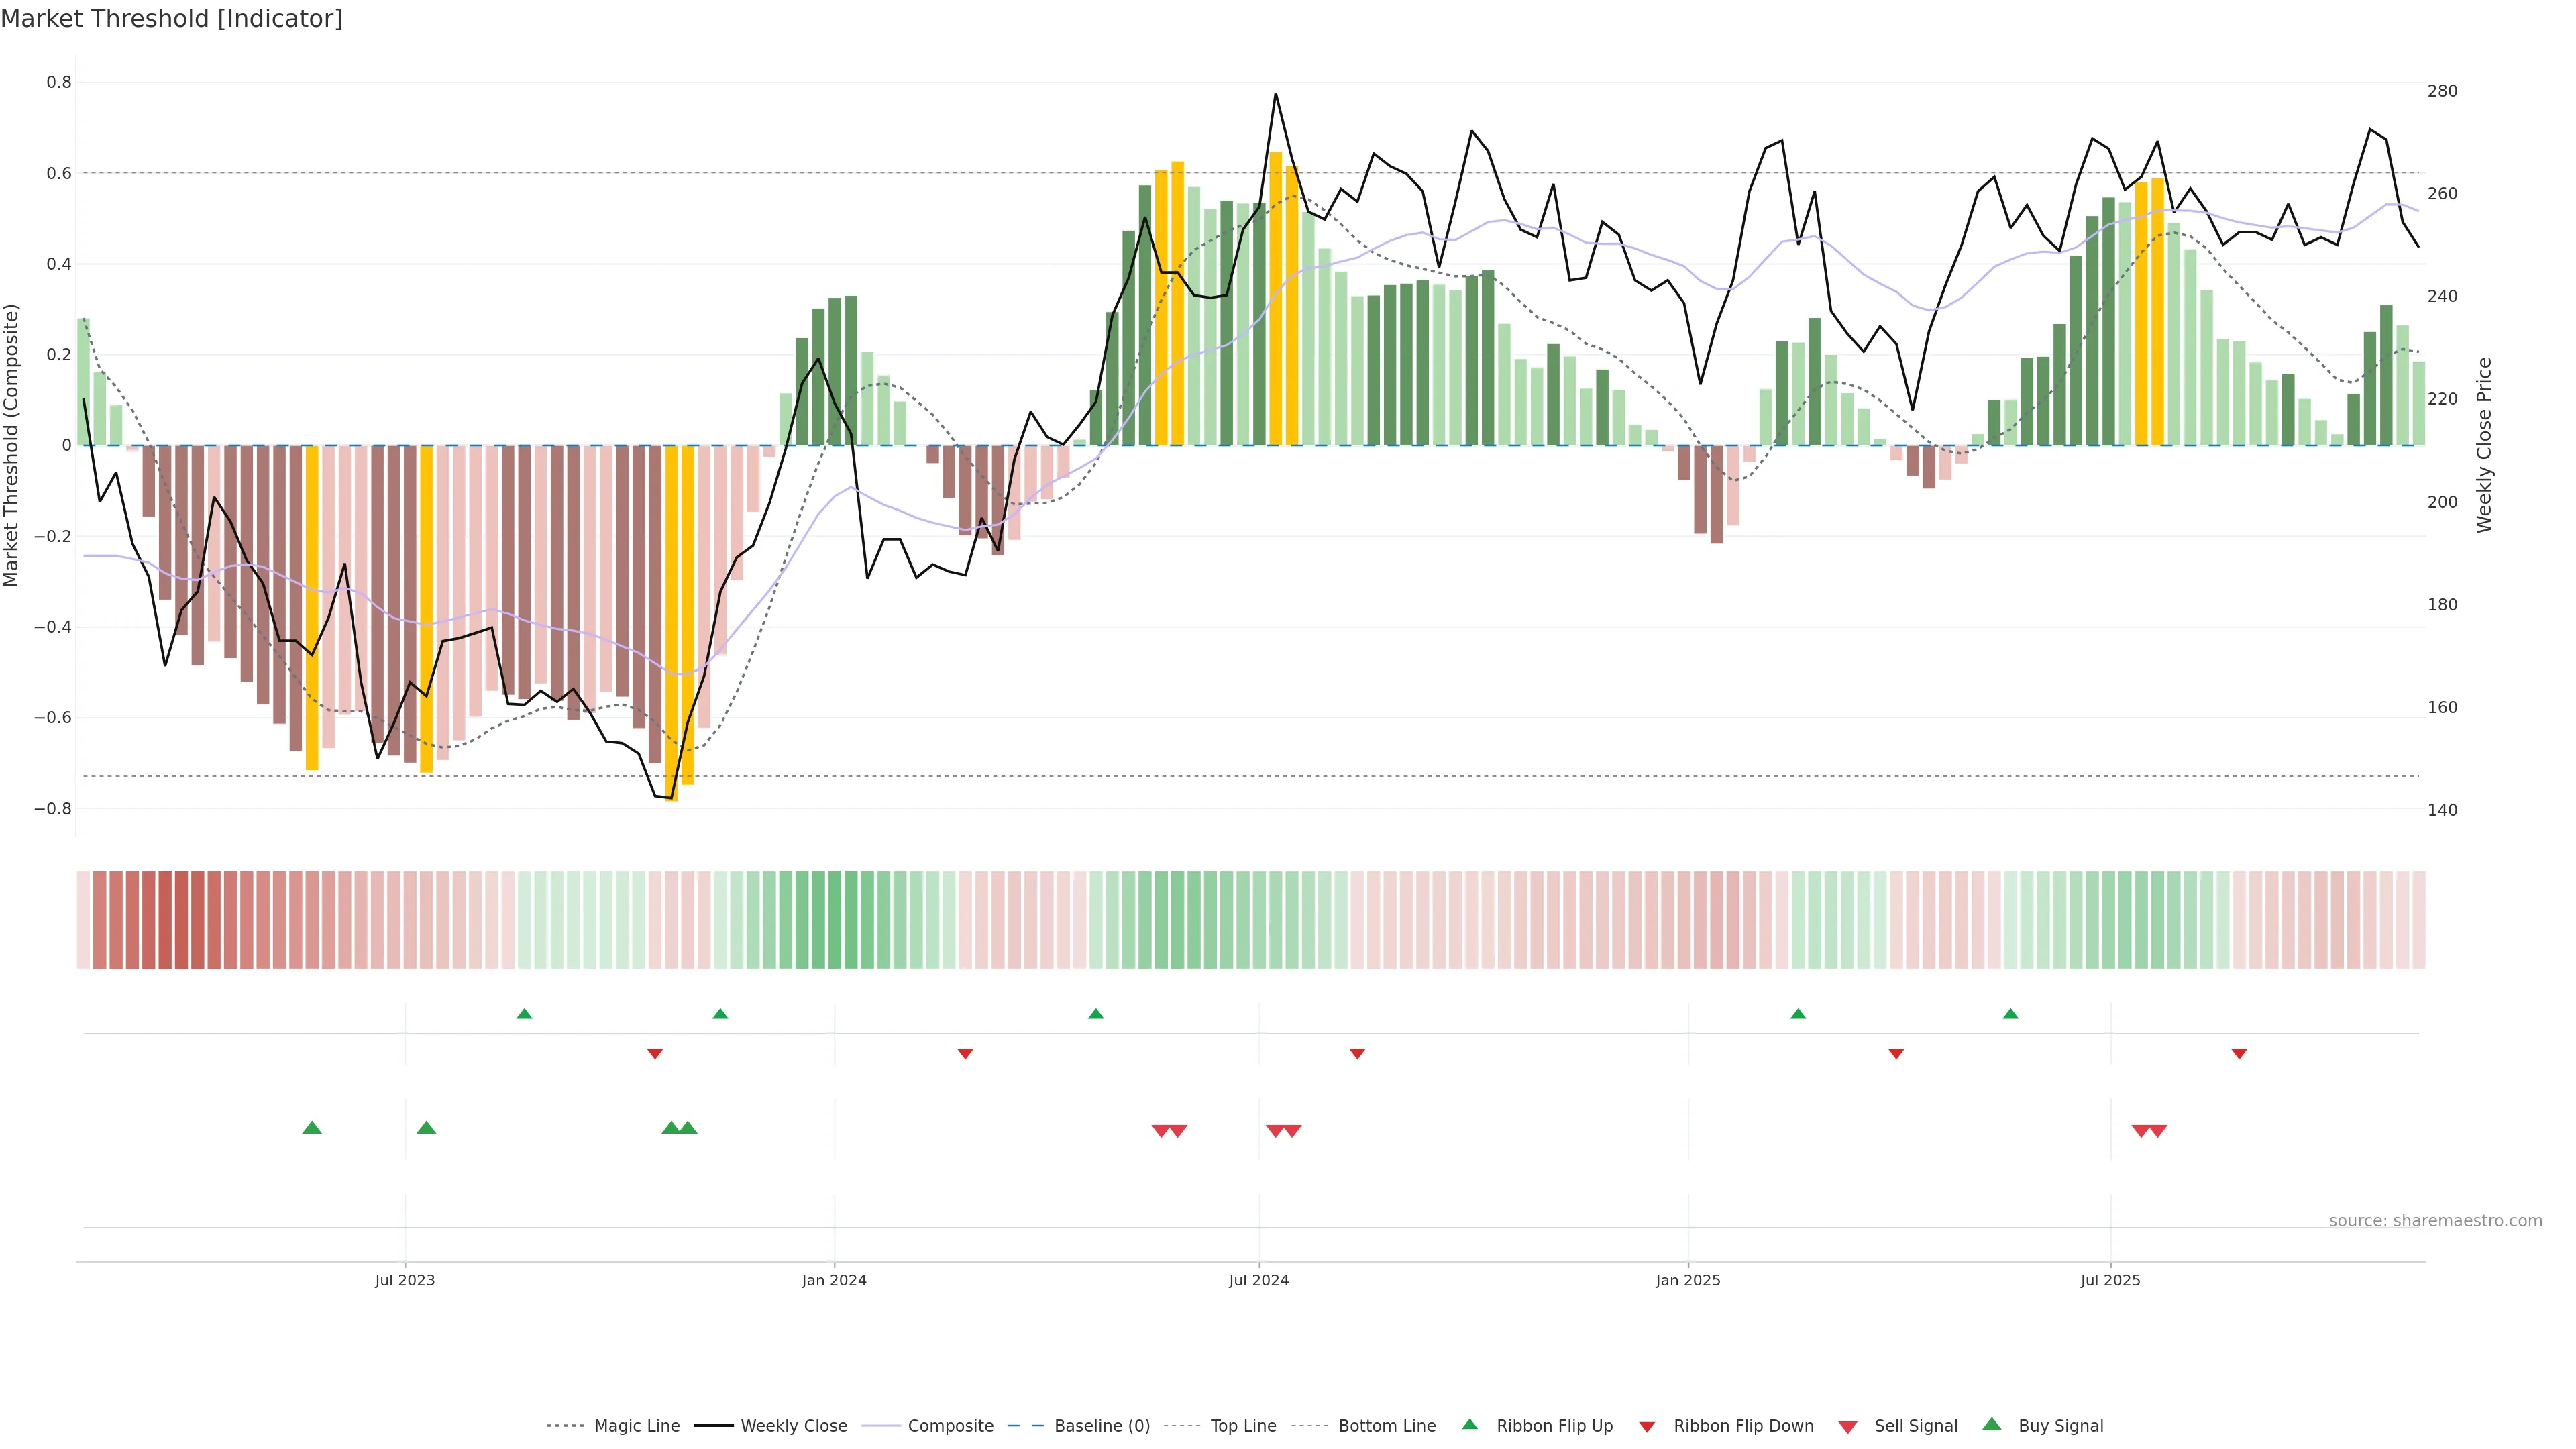Toggle the Magic Line legend entry
This screenshot has height=1449, width=2576.
click(x=636, y=1426)
